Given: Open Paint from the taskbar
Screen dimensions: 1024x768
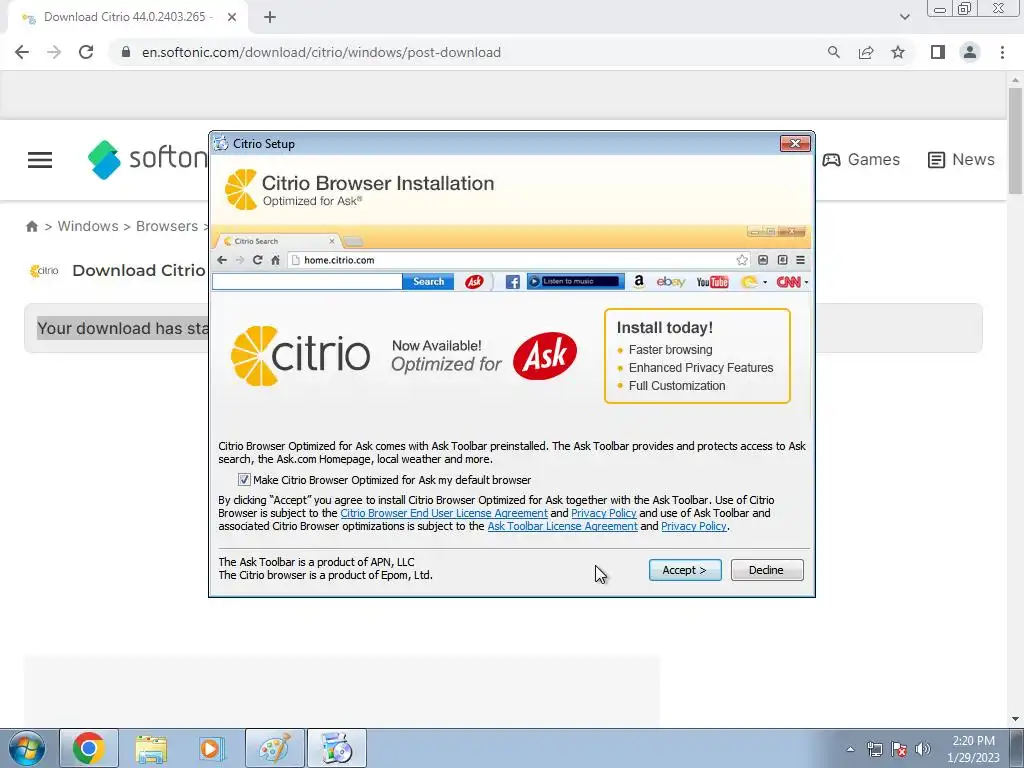Looking at the screenshot, I should pos(274,748).
